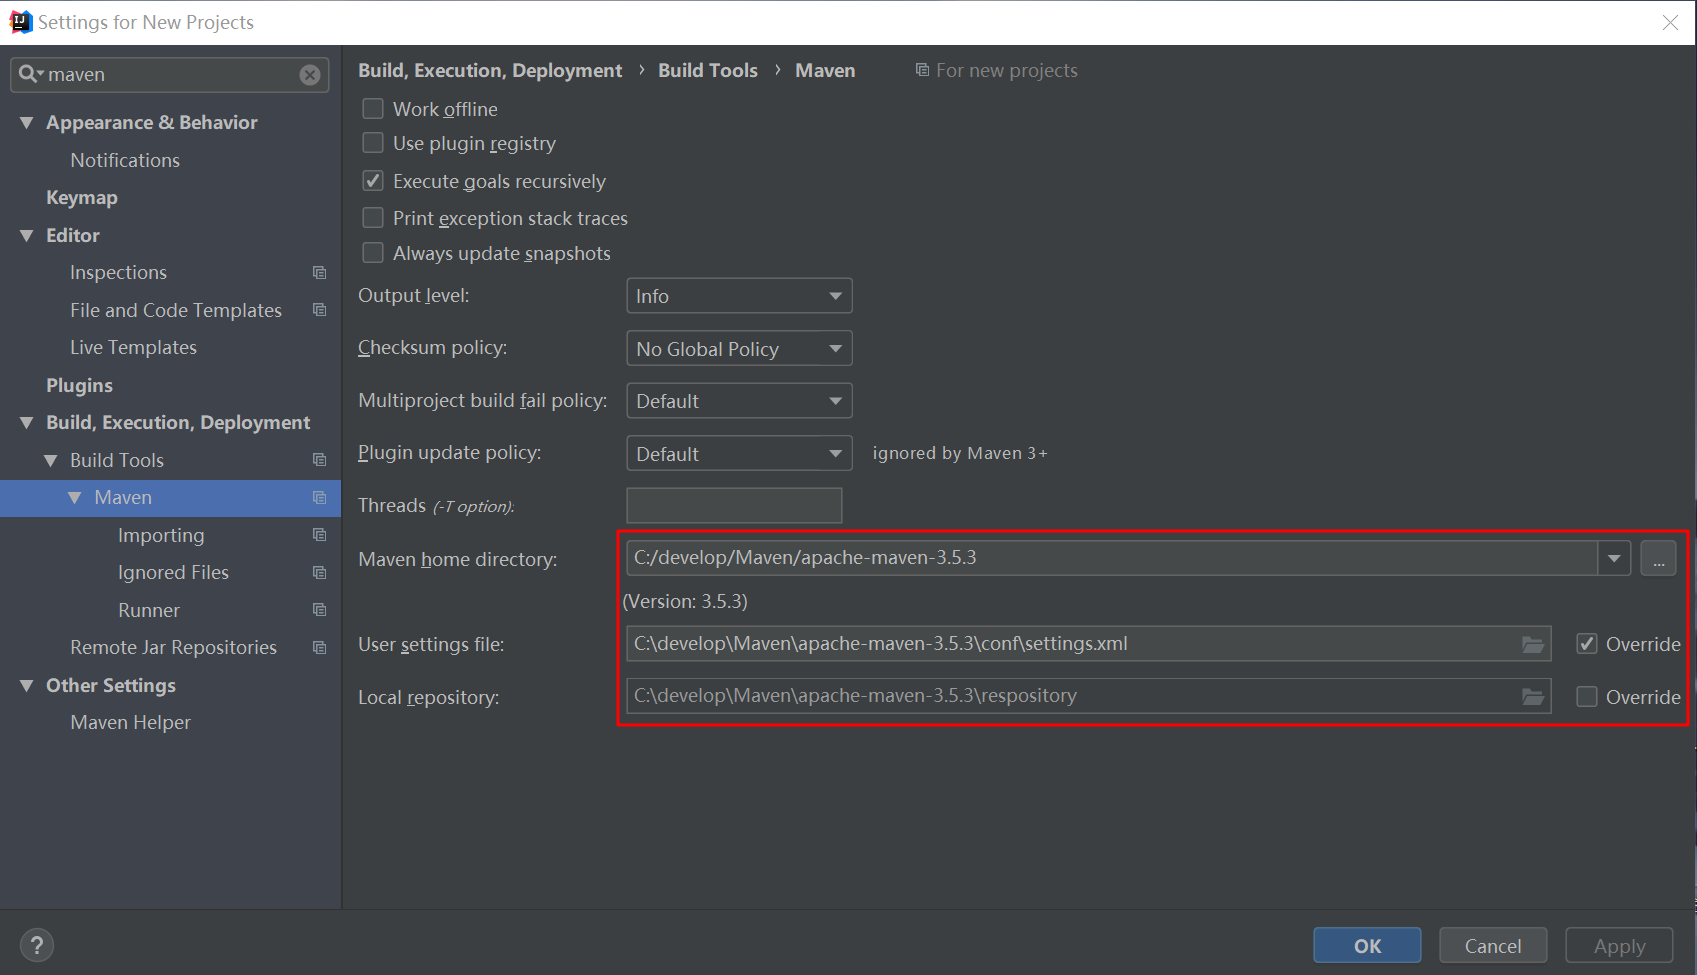Screen dimensions: 1697x975
Task: Collapse the Editor tree section
Action: (x=27, y=236)
